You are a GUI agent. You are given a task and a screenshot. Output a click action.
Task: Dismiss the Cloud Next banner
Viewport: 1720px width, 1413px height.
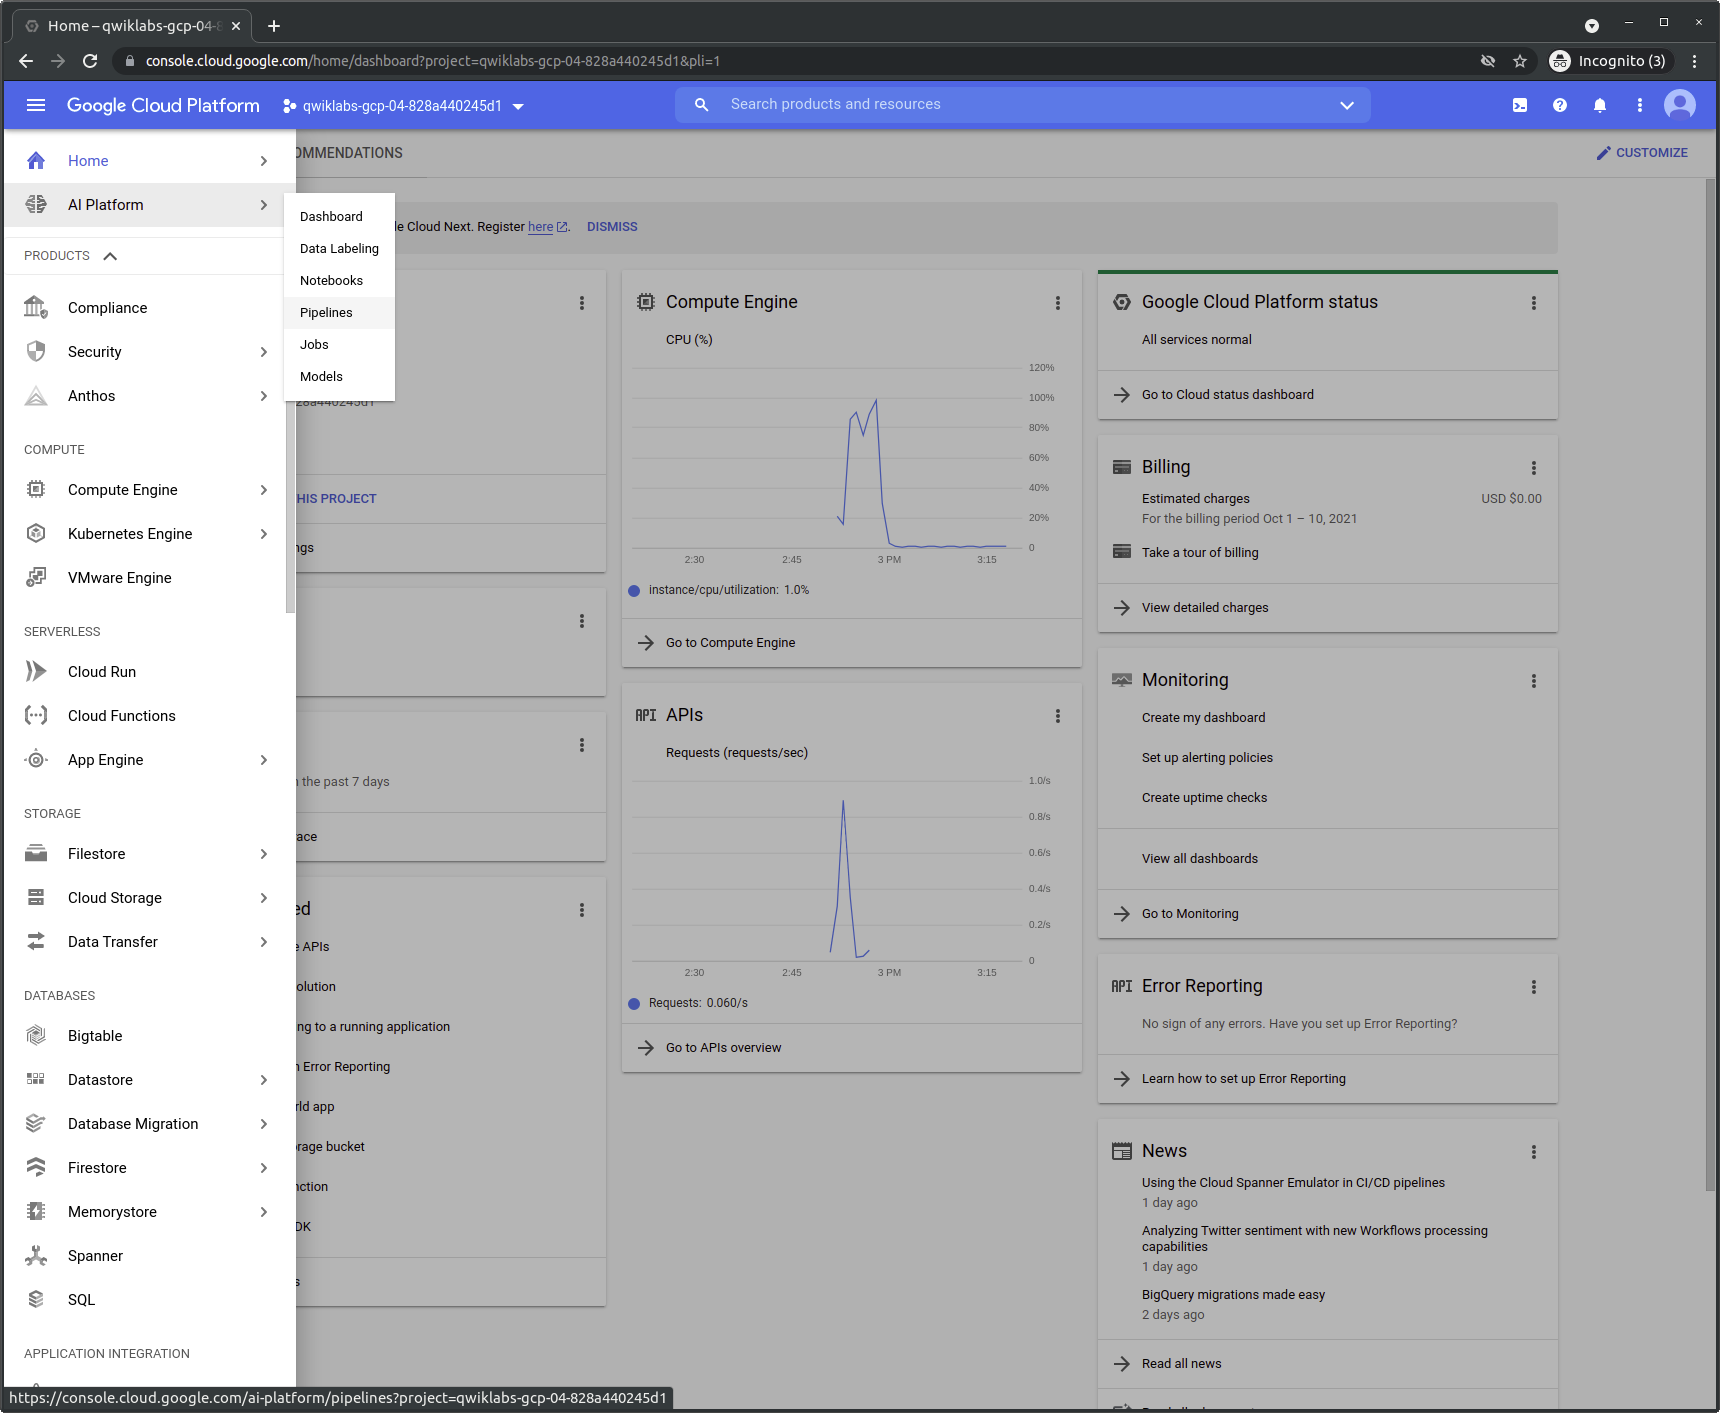[612, 227]
